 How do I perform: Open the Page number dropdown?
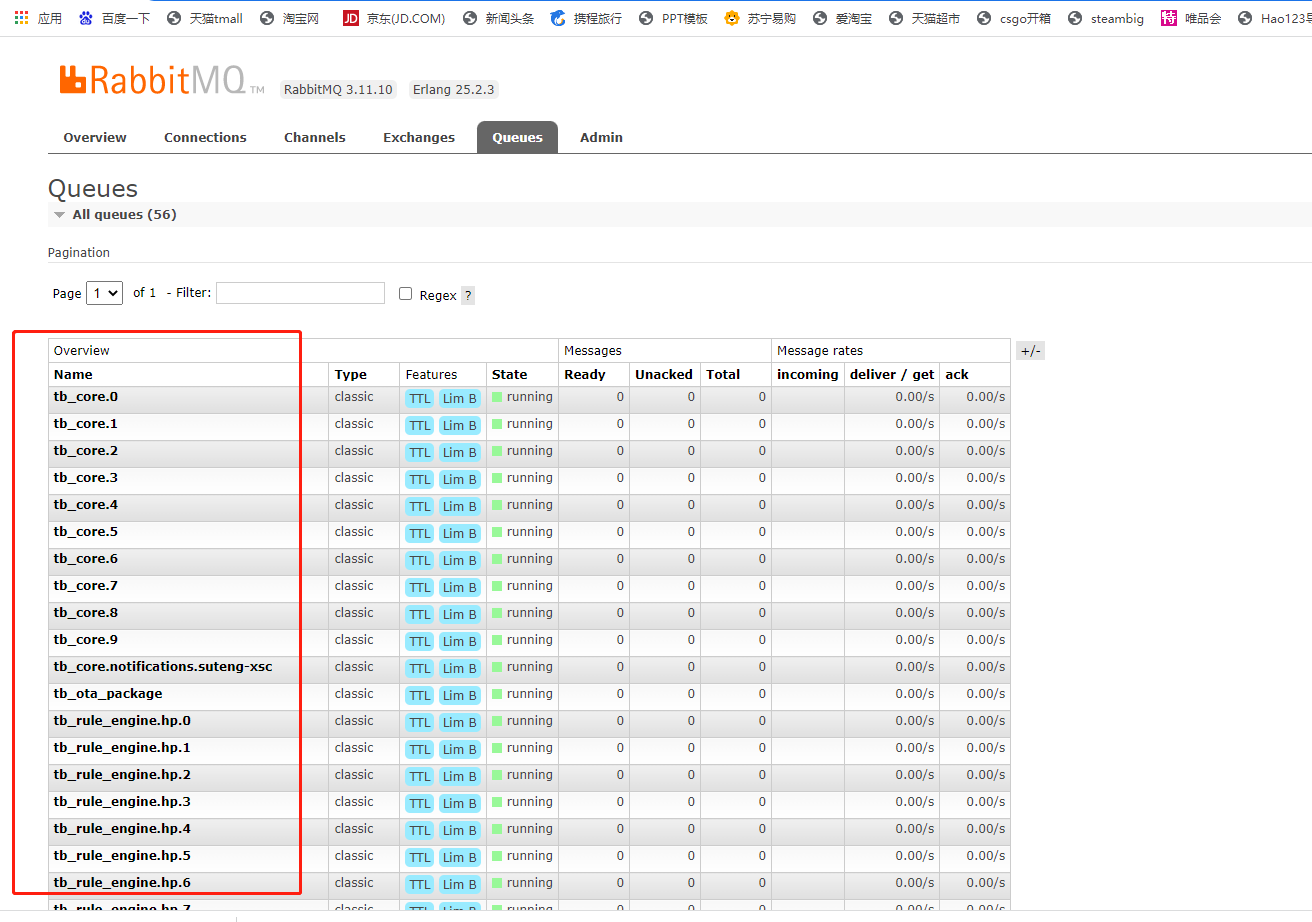(x=104, y=293)
